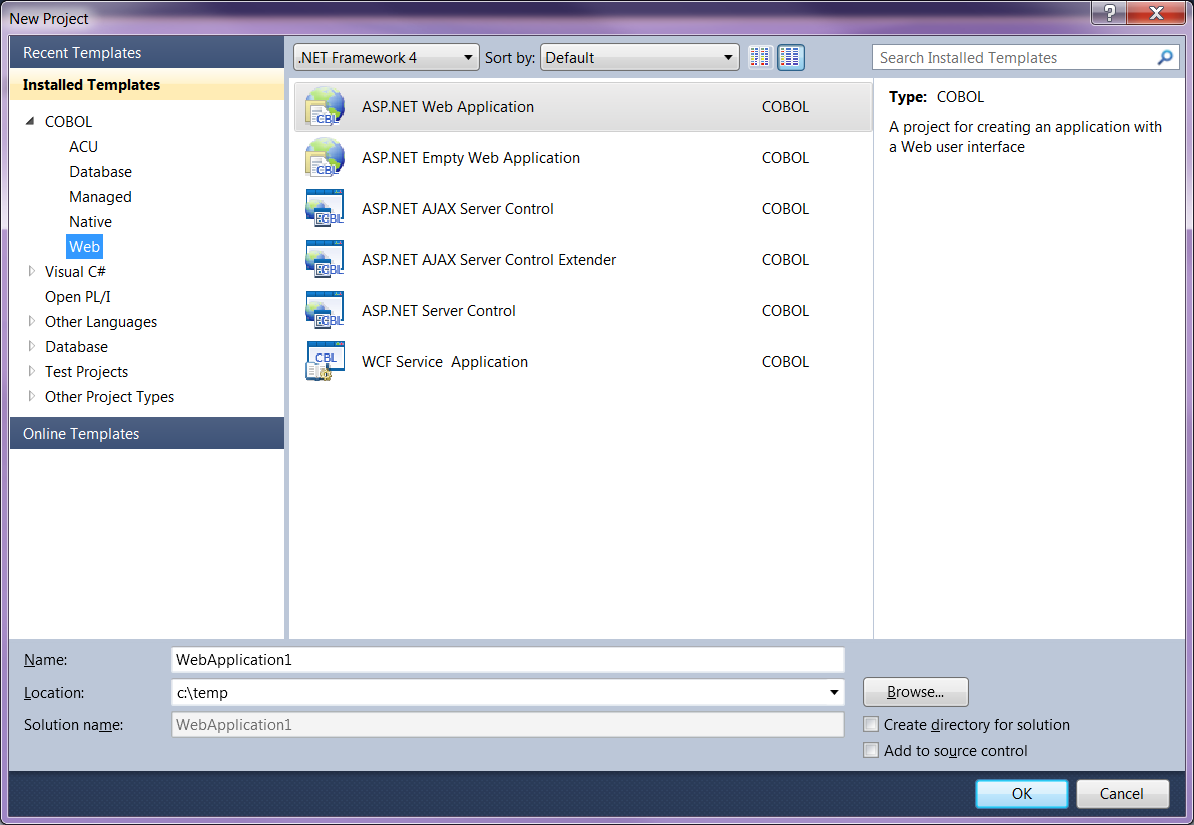Image resolution: width=1194 pixels, height=825 pixels.
Task: Click the OK button
Action: coord(1022,794)
